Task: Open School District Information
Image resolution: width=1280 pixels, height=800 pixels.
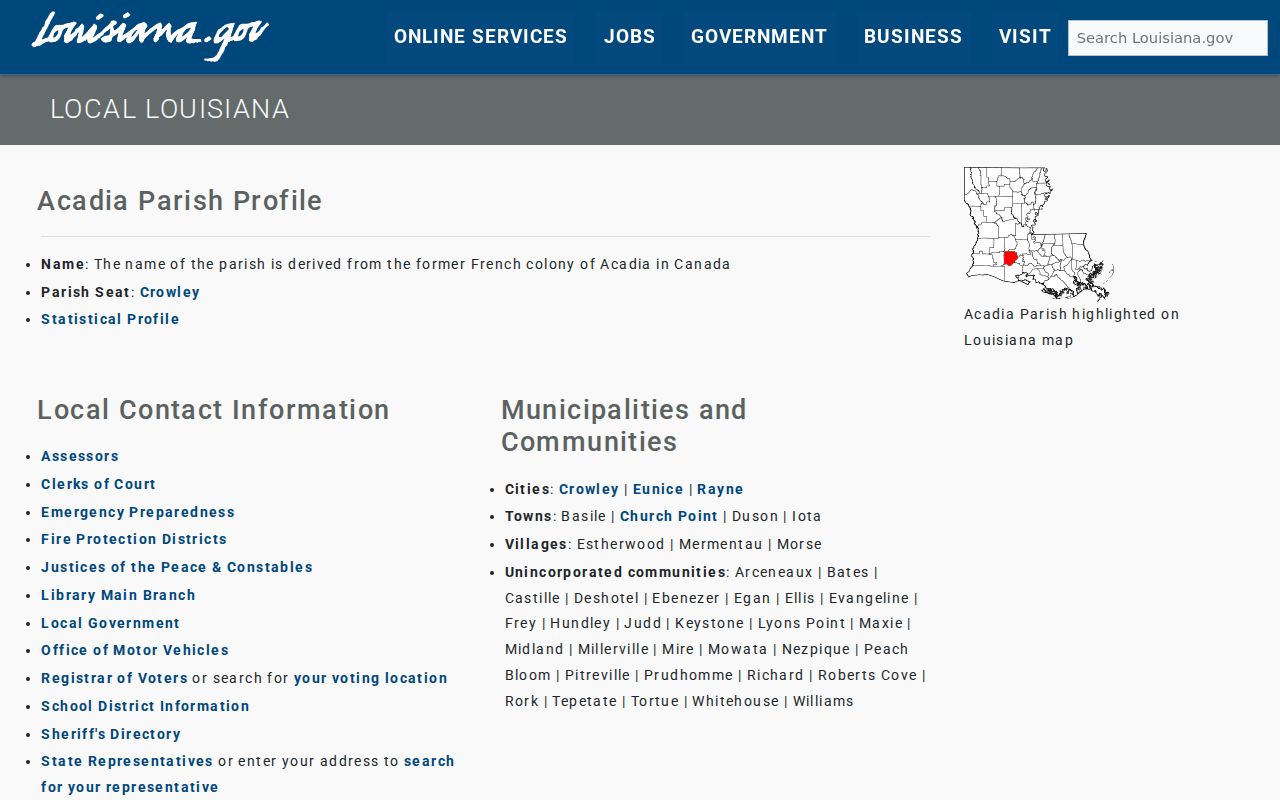Action: pyautogui.click(x=145, y=706)
